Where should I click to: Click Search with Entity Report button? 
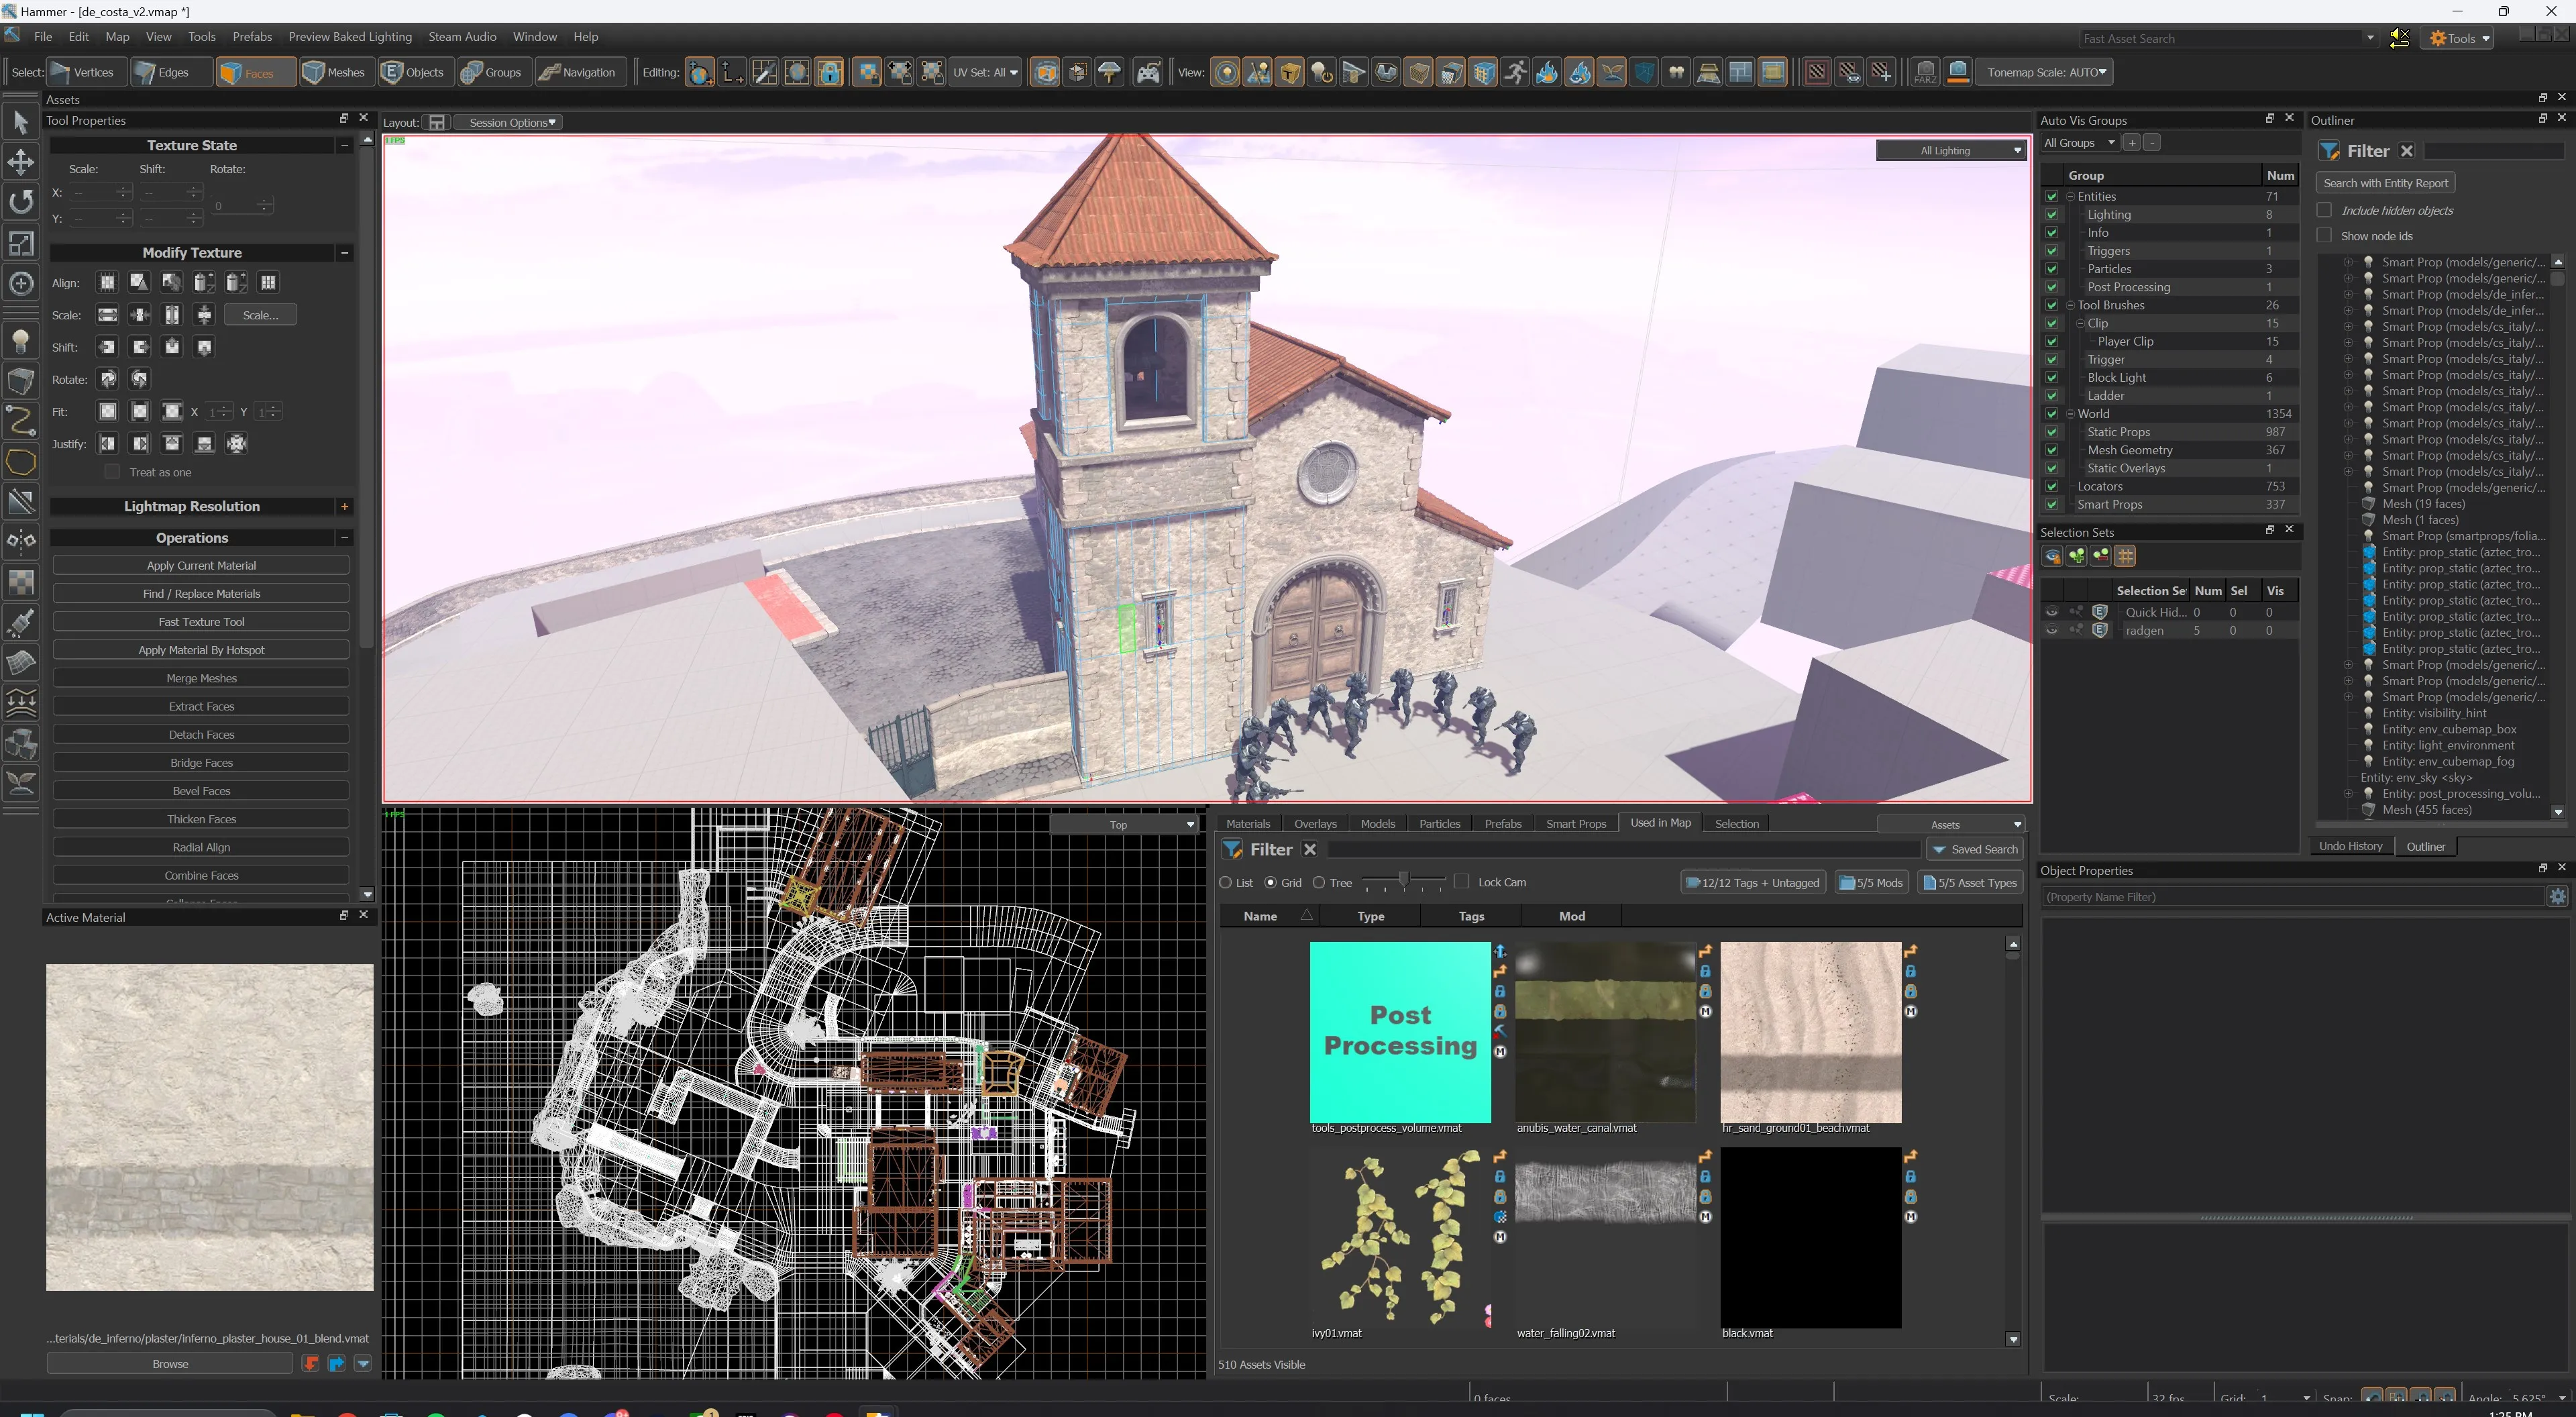(x=2385, y=183)
